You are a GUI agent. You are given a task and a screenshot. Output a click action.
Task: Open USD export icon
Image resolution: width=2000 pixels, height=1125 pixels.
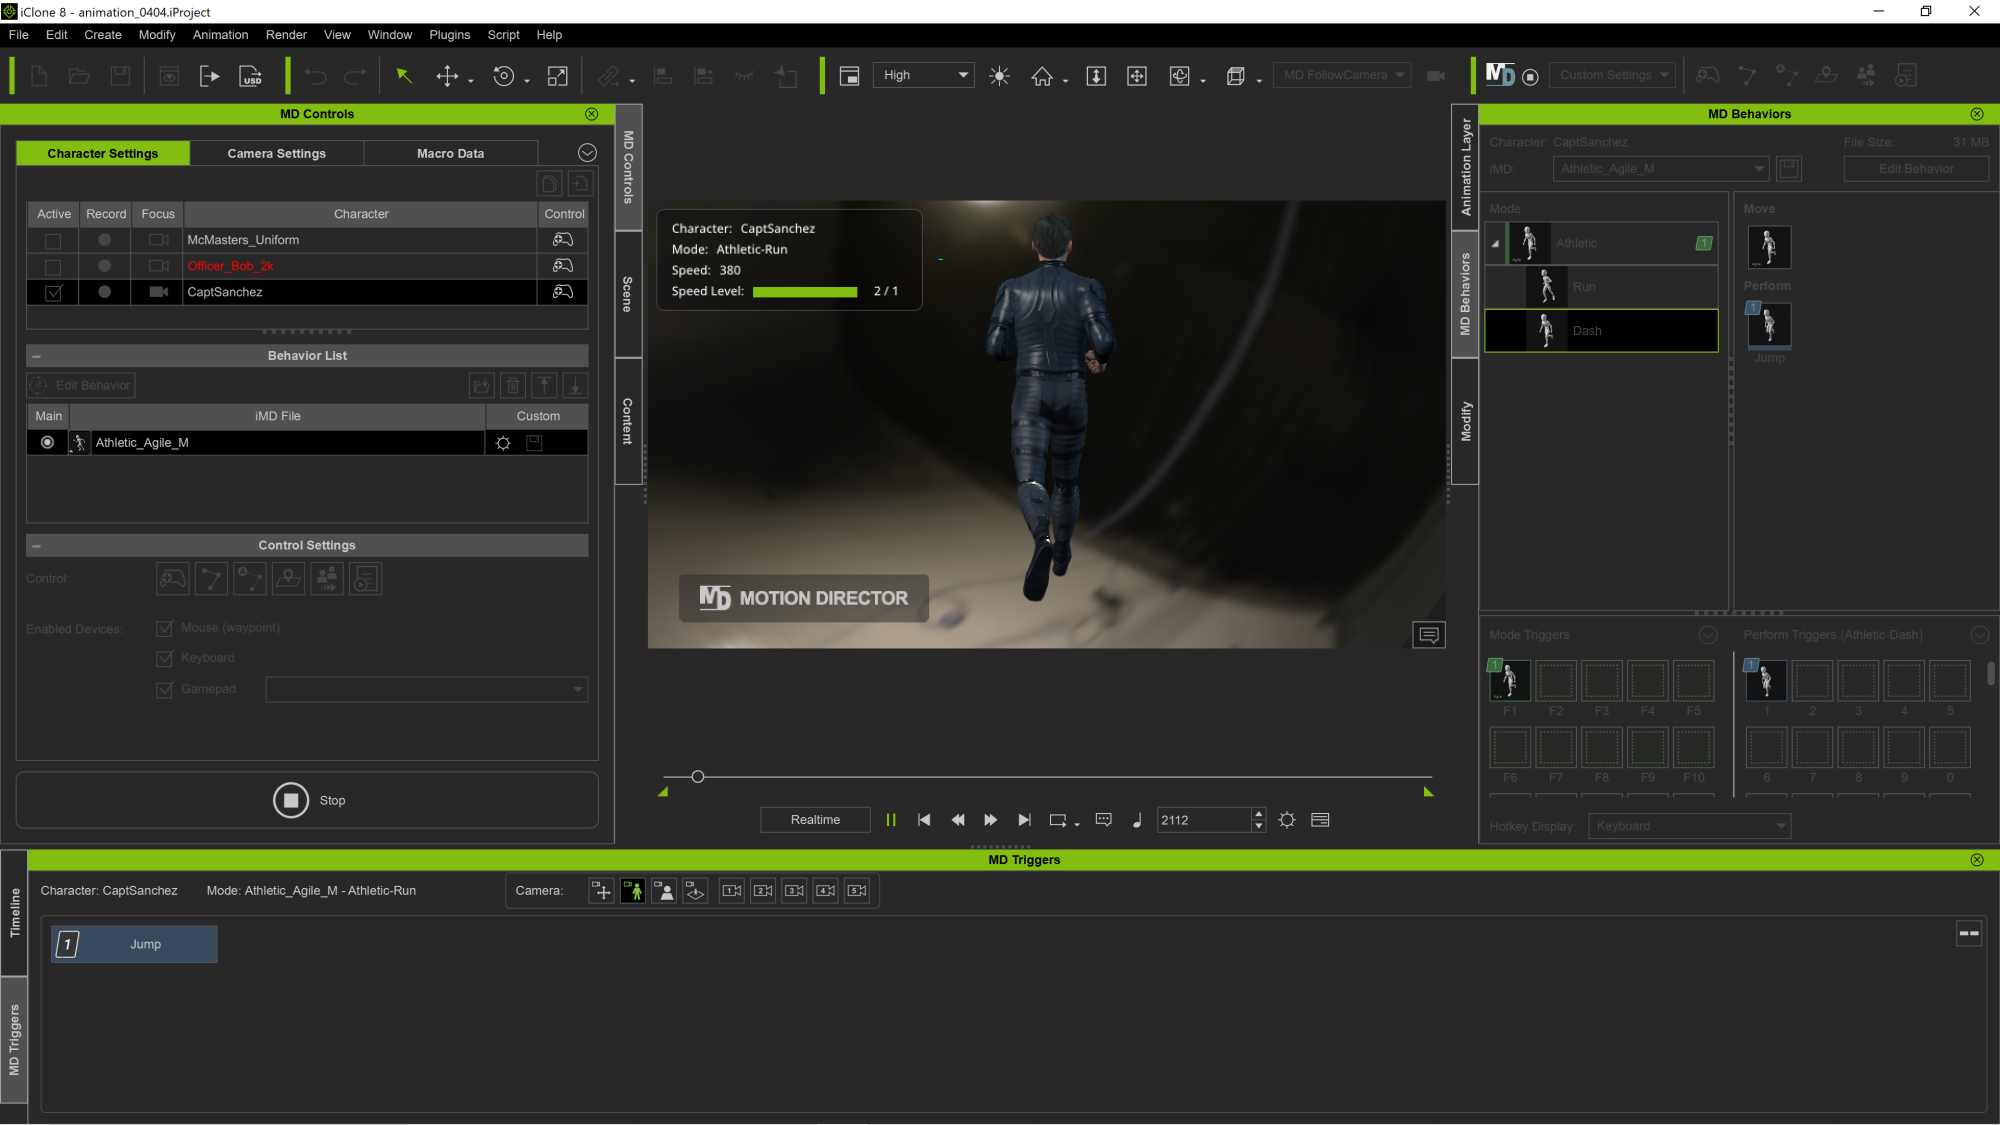tap(251, 76)
